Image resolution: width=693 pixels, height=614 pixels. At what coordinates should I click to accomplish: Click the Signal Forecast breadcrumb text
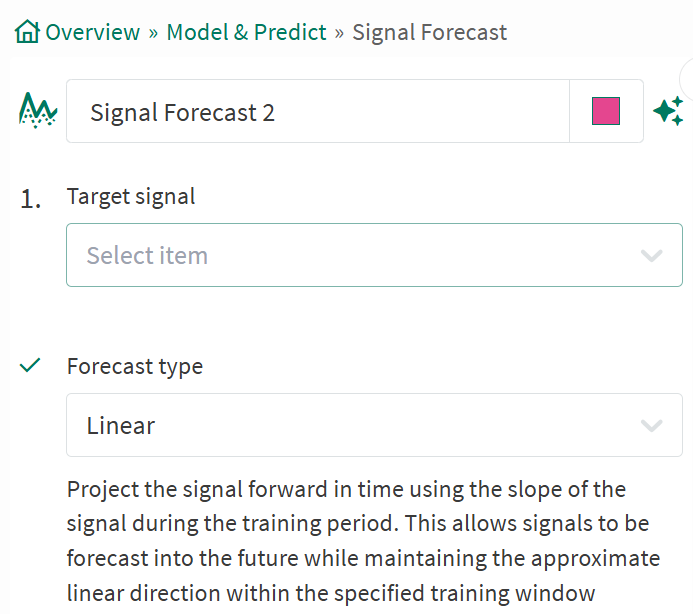[429, 32]
